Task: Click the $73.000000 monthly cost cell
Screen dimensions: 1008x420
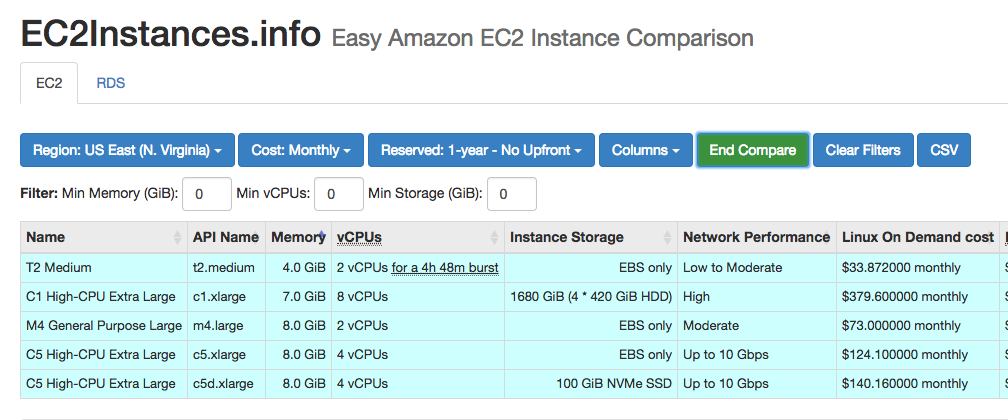Action: coord(917,325)
